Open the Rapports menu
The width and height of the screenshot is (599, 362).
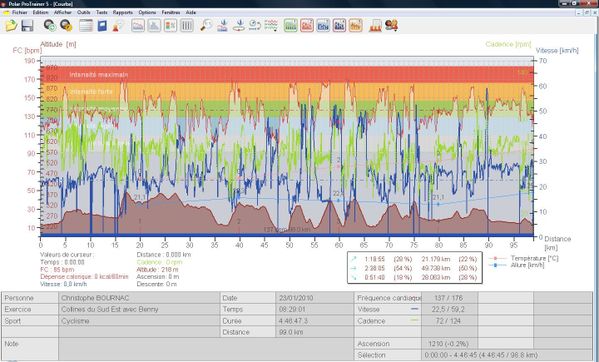123,12
